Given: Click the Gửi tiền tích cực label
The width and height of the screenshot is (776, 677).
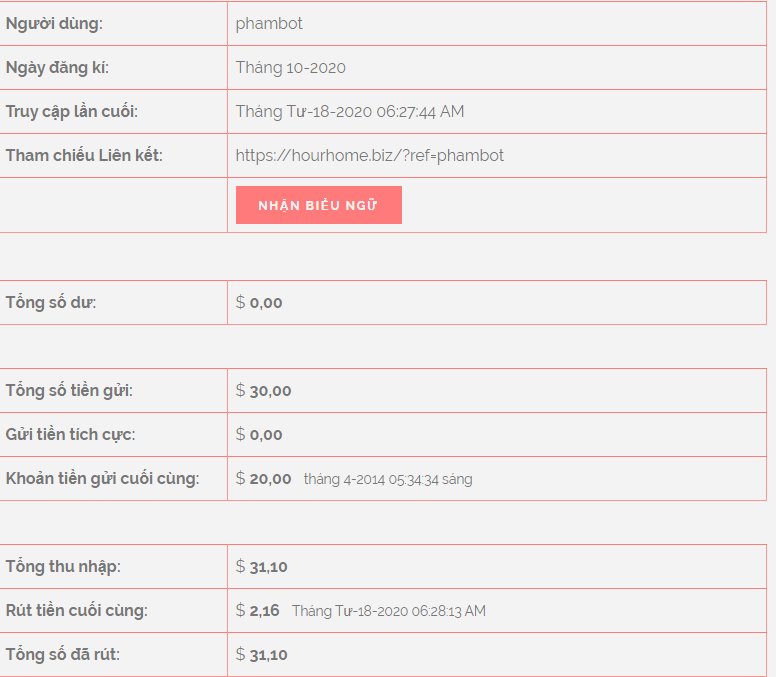Looking at the screenshot, I should 70,434.
